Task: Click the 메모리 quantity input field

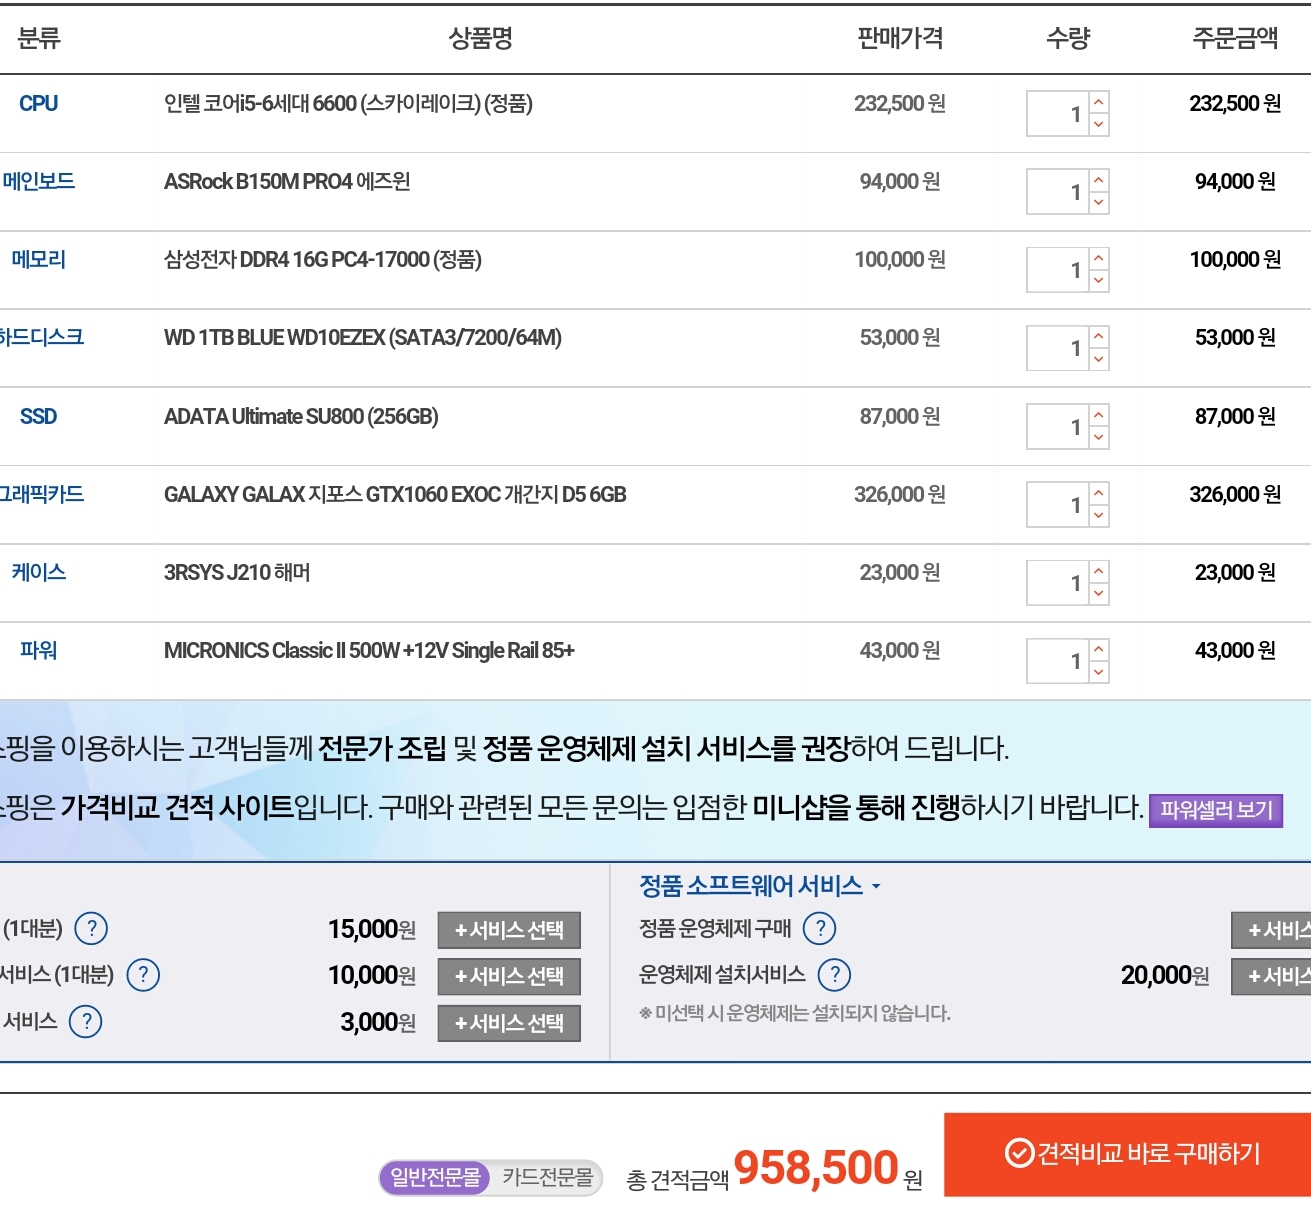Action: (1057, 270)
